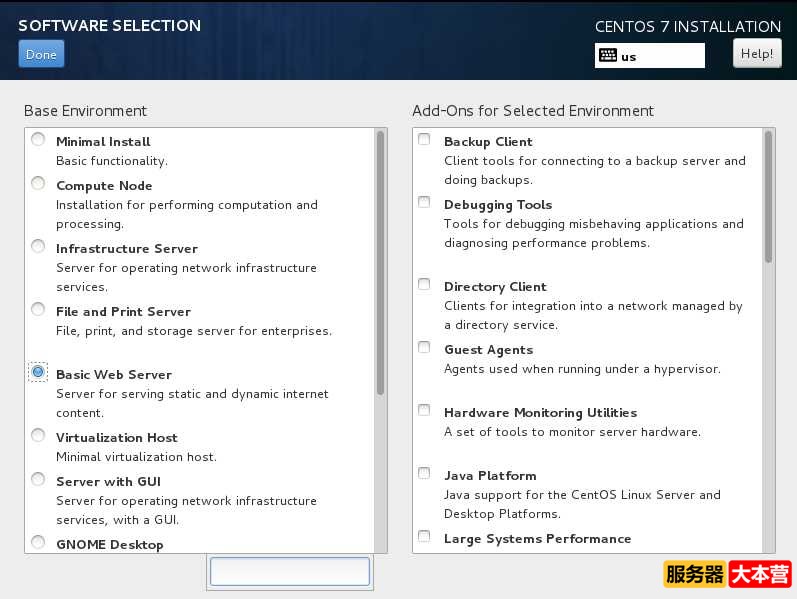Enable Directory Client checkbox
This screenshot has height=599, width=797.
pos(424,284)
